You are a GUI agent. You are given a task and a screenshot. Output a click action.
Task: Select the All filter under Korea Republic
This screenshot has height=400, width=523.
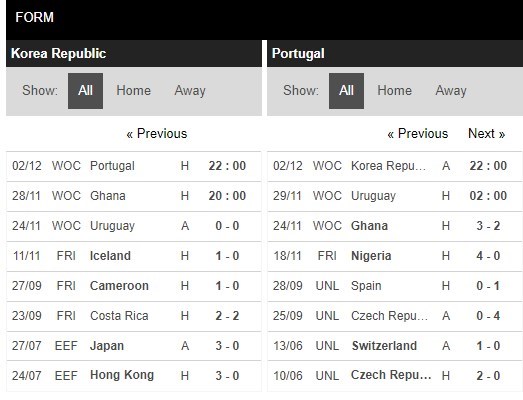[x=85, y=91]
